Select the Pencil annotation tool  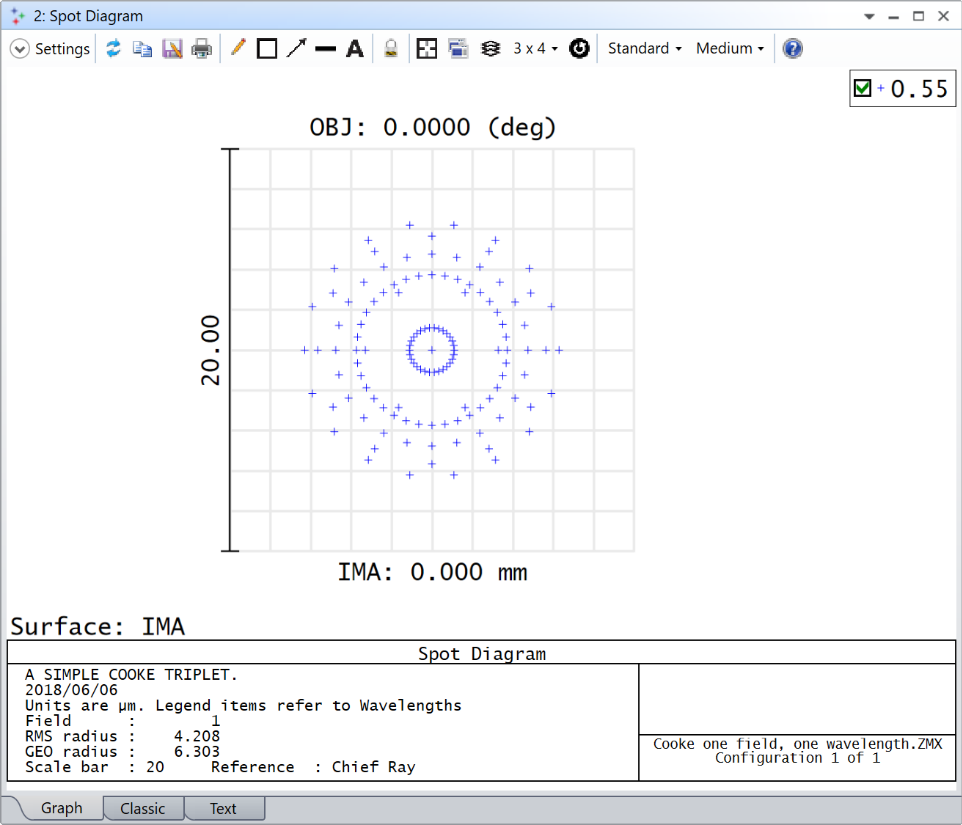tap(237, 48)
